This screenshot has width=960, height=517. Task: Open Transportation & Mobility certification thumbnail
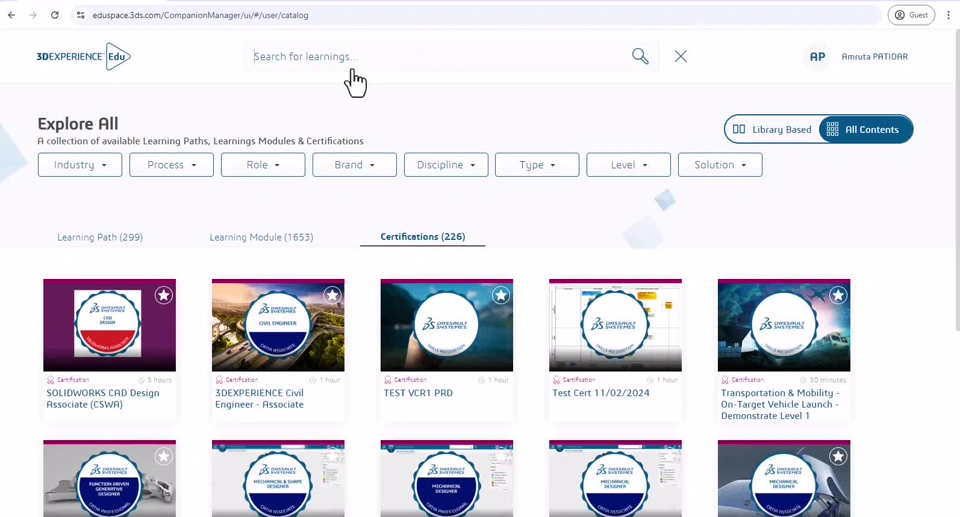pos(784,325)
